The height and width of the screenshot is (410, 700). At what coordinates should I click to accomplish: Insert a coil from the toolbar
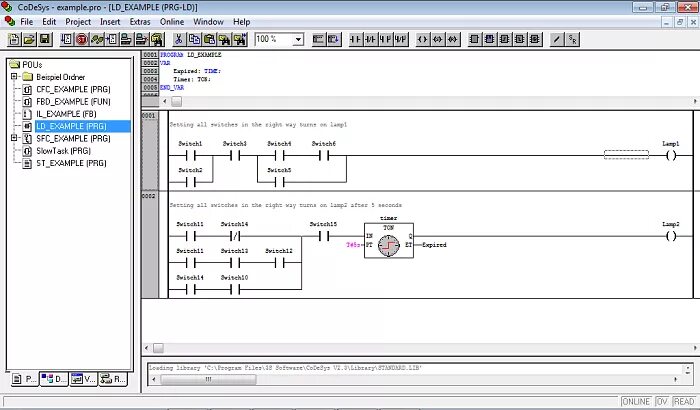pyautogui.click(x=422, y=39)
